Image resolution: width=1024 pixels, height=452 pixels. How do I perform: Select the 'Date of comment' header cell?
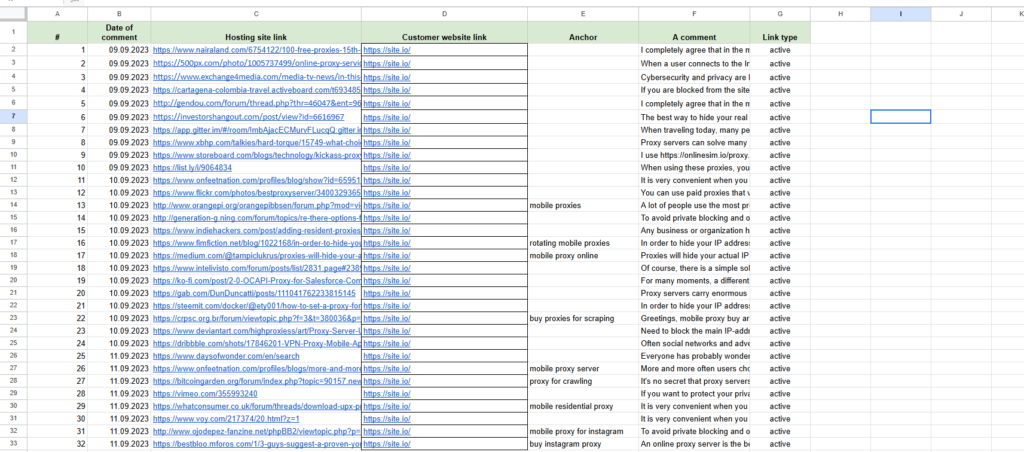coord(119,33)
